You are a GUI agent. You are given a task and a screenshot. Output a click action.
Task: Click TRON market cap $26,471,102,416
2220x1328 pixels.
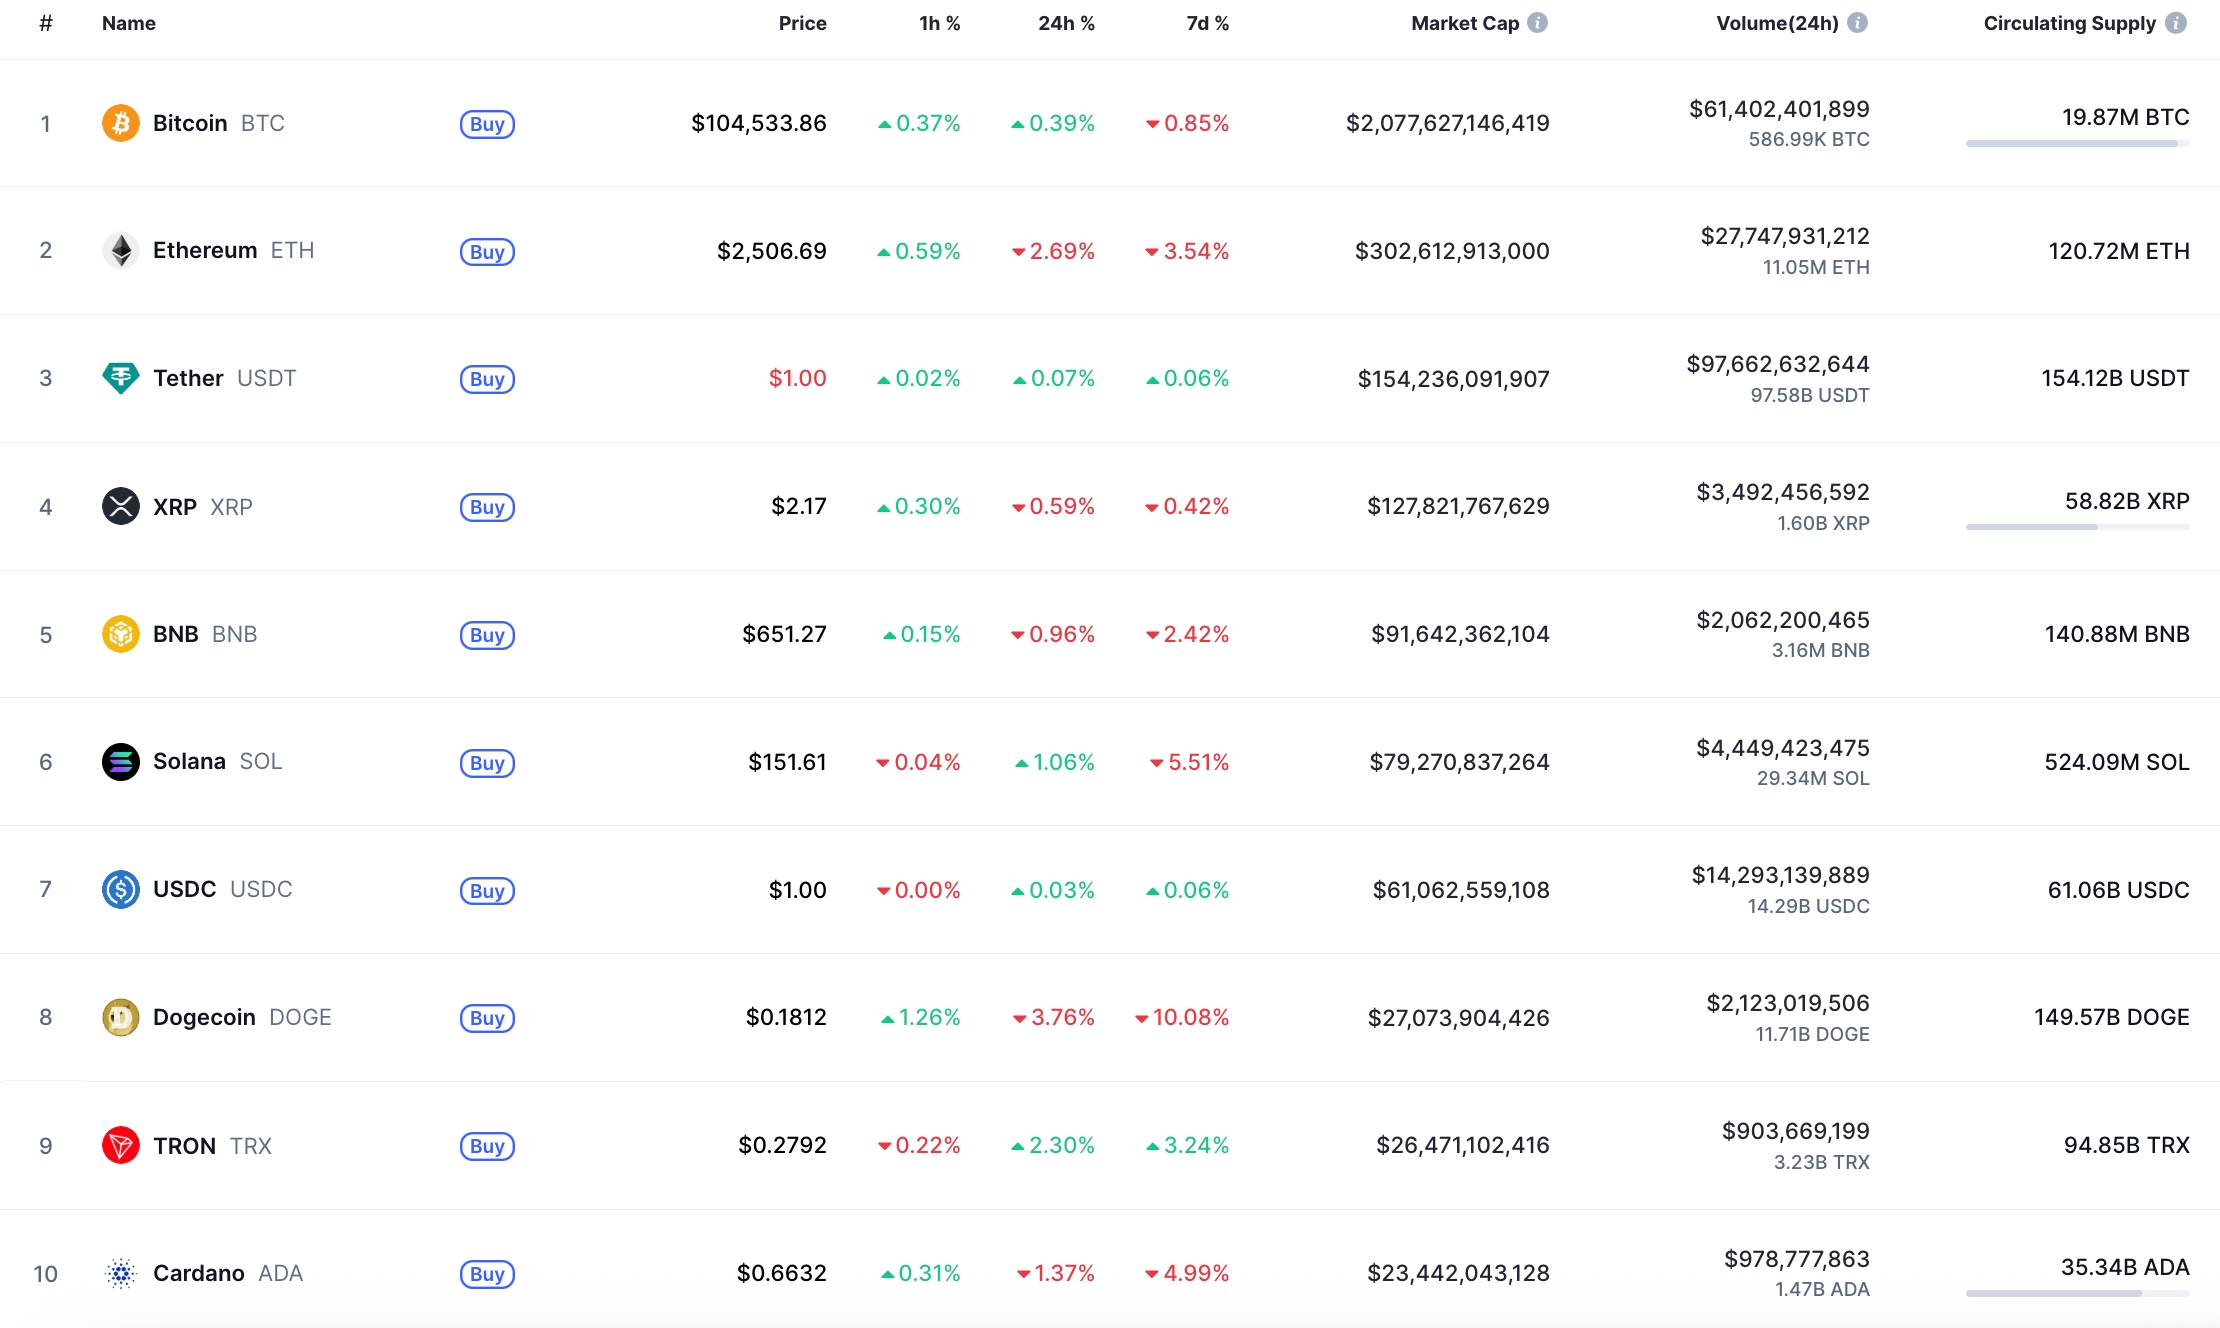pyautogui.click(x=1463, y=1145)
